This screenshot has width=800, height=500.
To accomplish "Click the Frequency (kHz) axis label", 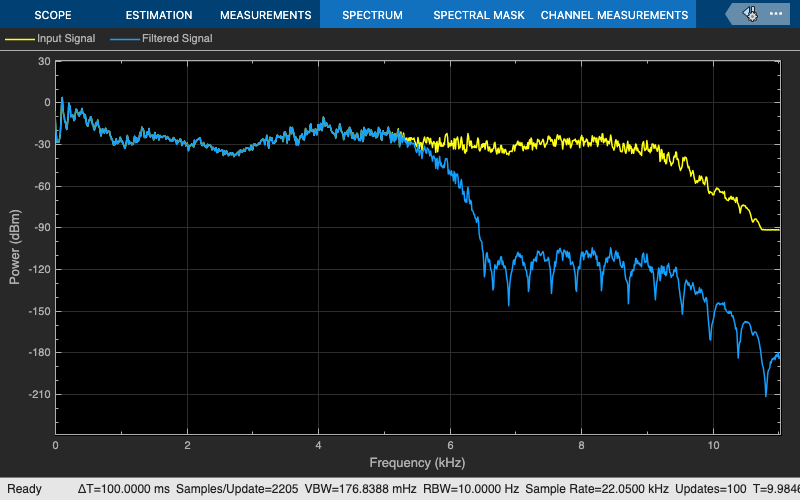I will (x=417, y=463).
